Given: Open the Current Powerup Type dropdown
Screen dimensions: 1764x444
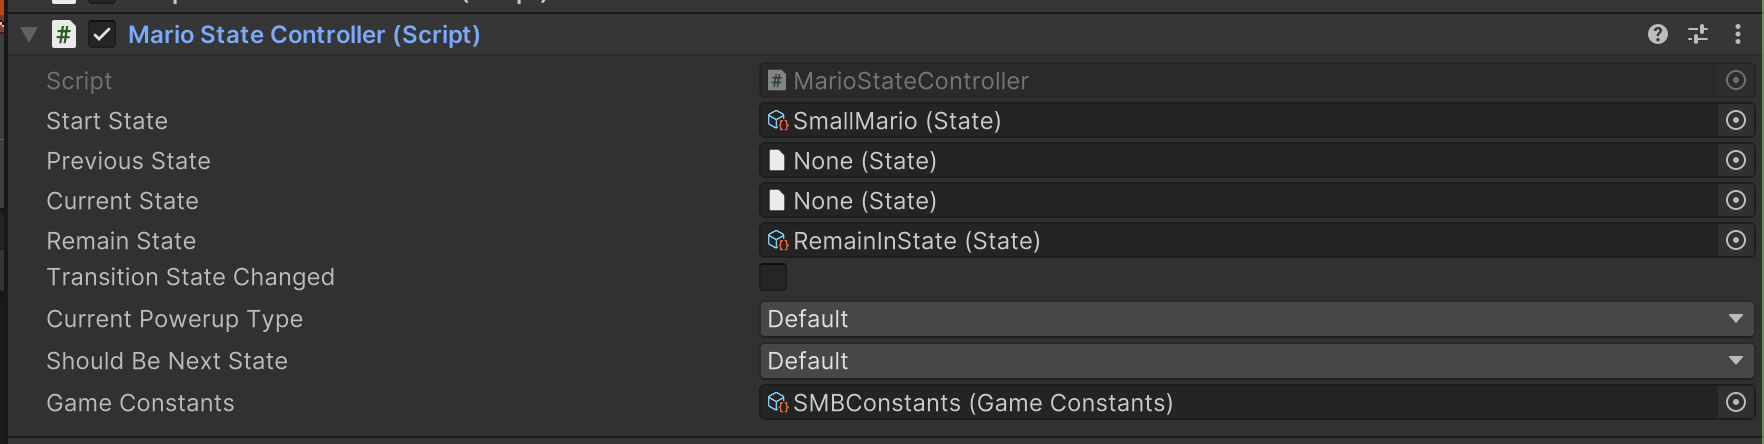Looking at the screenshot, I should coord(1257,319).
